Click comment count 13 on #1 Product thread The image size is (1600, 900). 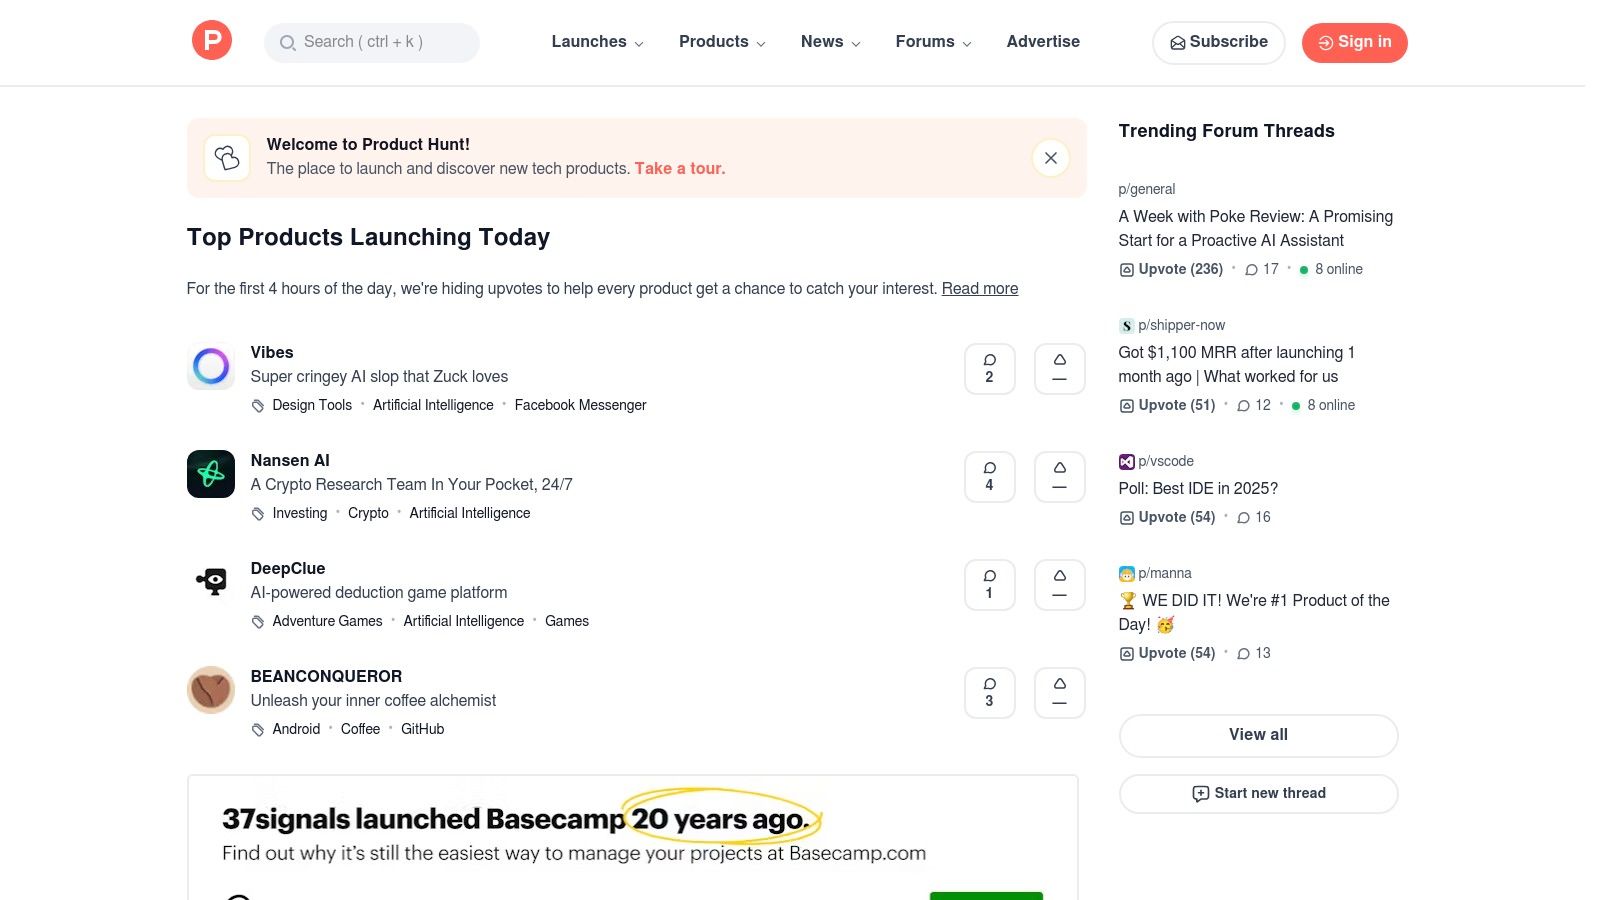pos(1254,653)
